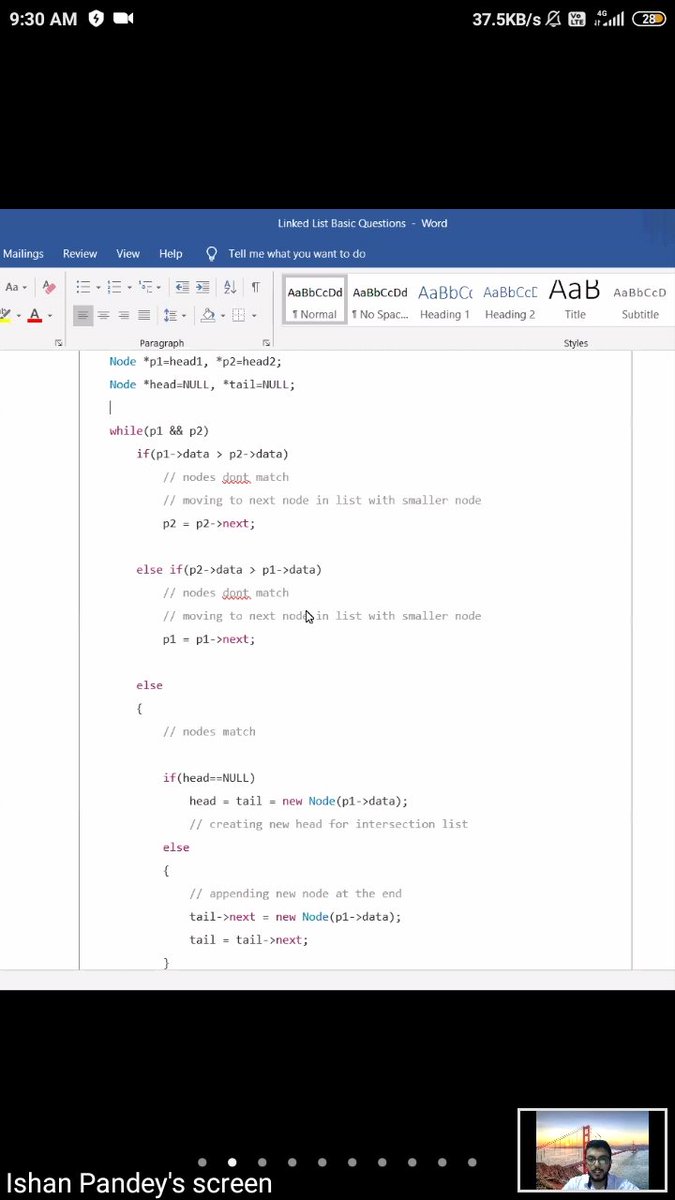Open the Line spacing dropdown arrow
675x1200 pixels.
183,316
